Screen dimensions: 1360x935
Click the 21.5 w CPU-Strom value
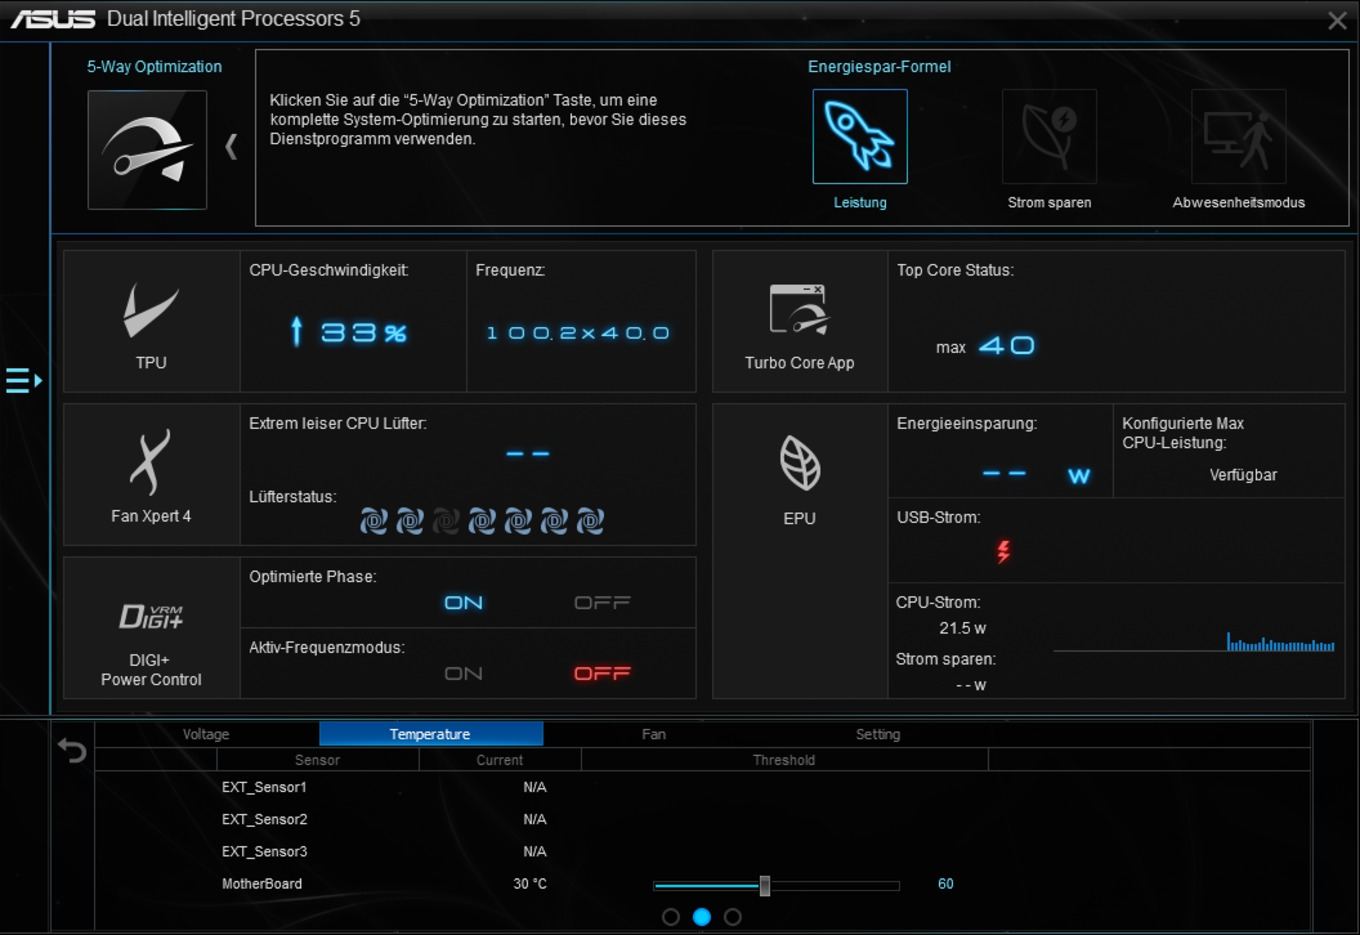962,628
